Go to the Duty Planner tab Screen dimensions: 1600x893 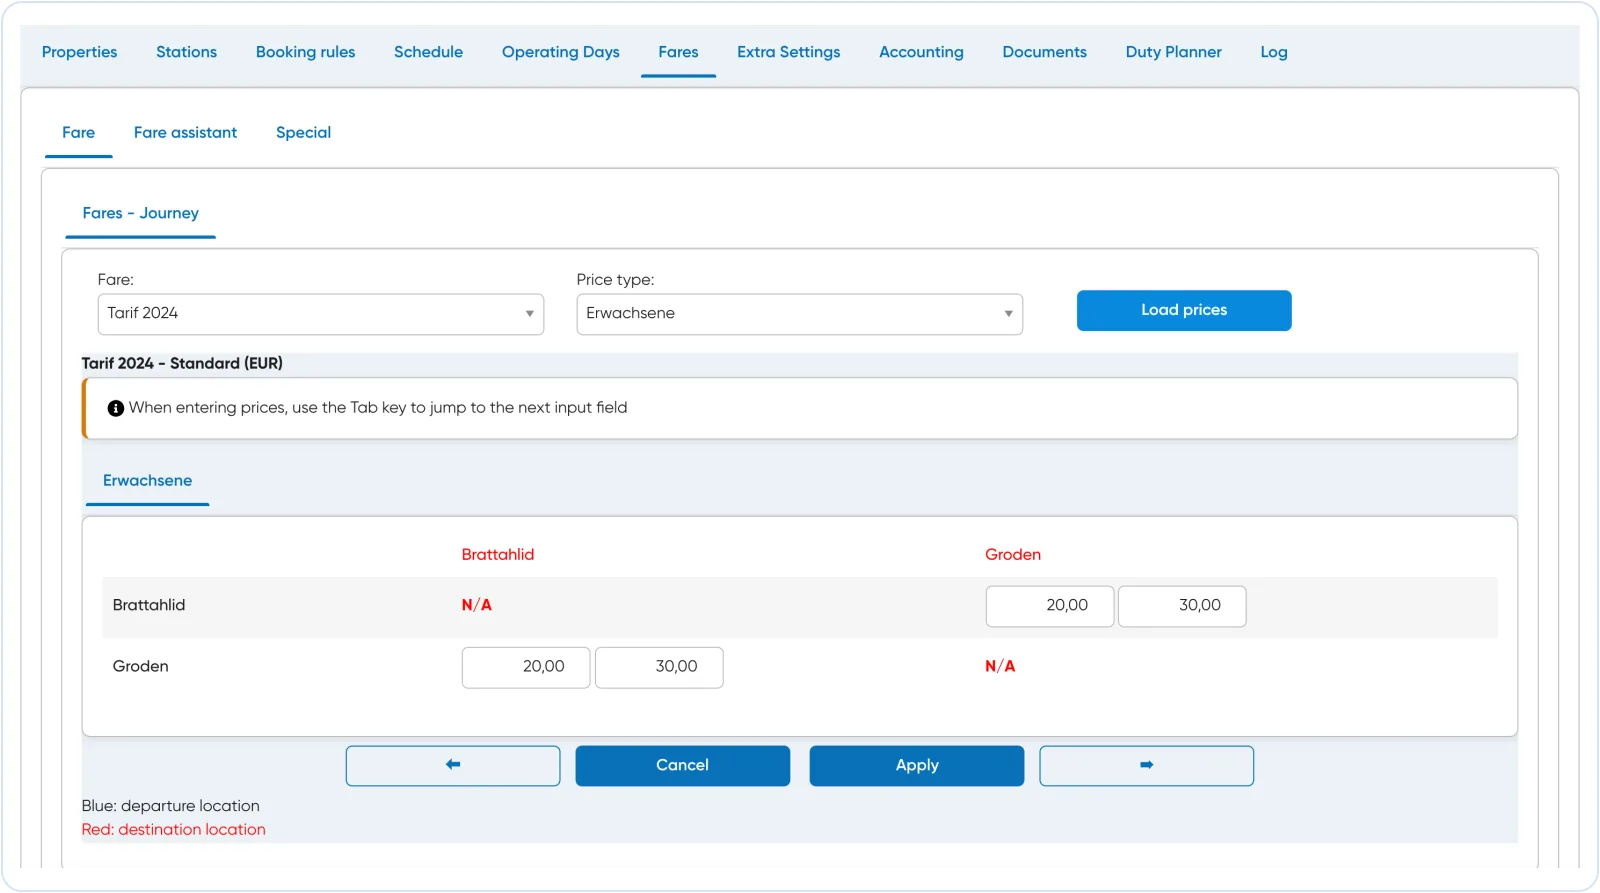tap(1173, 52)
